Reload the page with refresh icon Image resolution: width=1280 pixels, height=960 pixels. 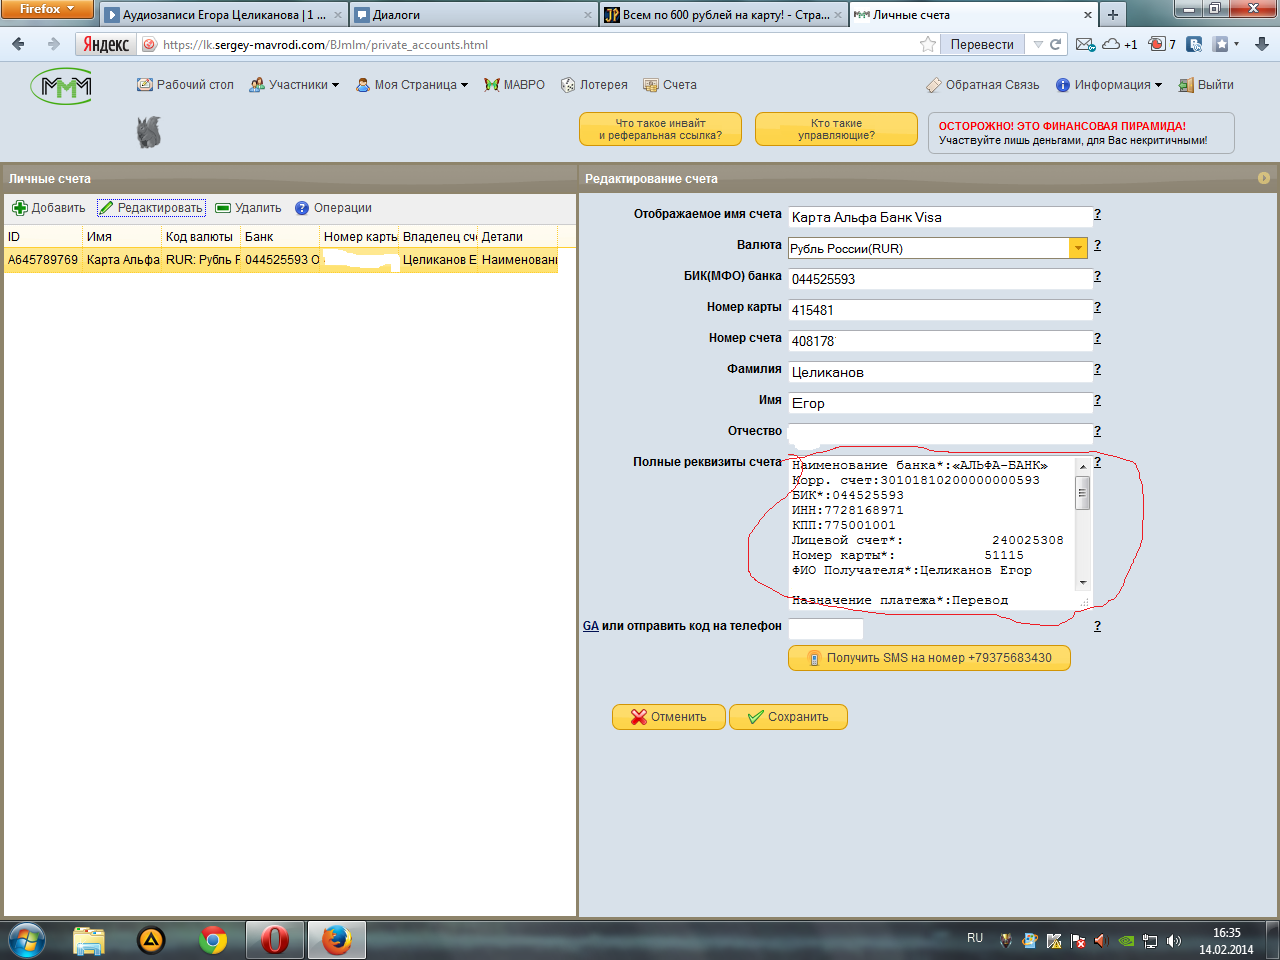1055,44
